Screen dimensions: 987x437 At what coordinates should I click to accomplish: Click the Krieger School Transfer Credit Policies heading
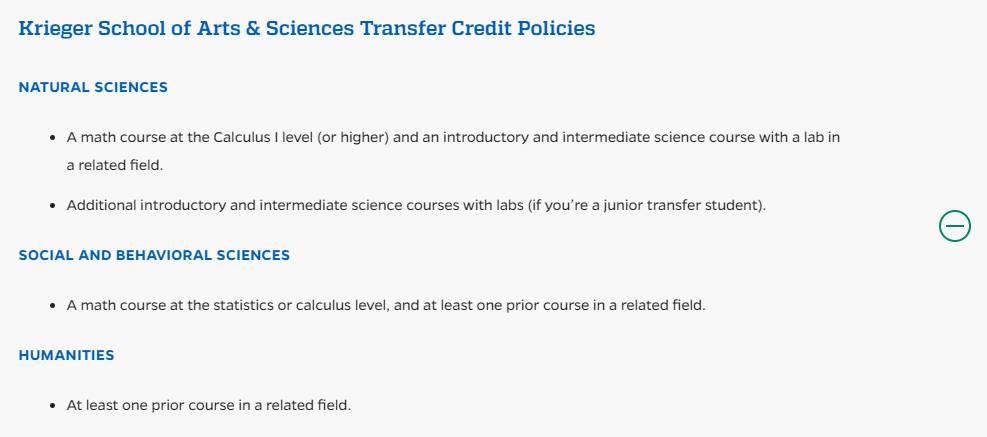click(x=307, y=28)
